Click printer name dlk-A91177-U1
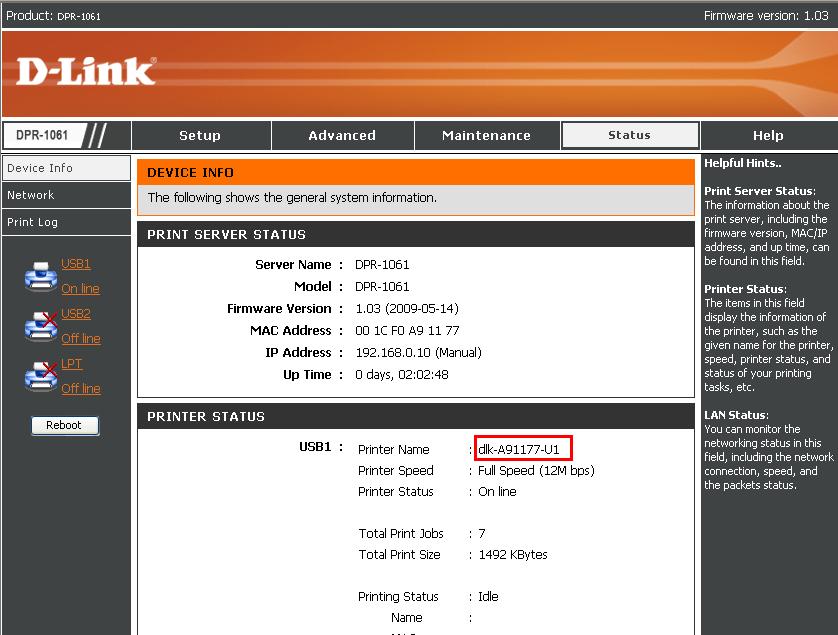Viewport: 838px width, 635px height. coord(518,450)
